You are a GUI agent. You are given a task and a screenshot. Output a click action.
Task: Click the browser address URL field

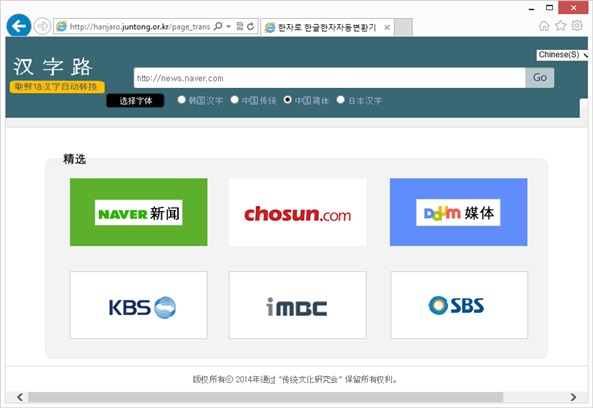coord(140,26)
